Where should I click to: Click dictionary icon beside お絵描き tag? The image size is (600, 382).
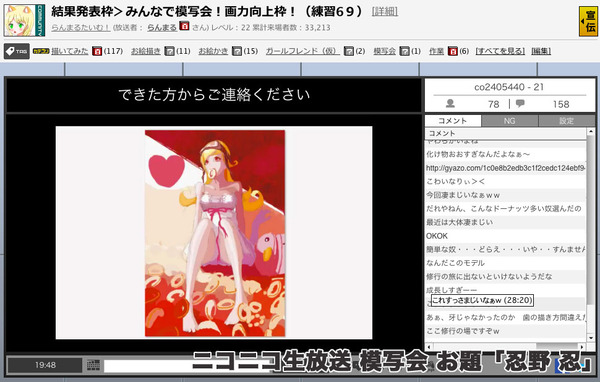pyautogui.click(x=169, y=51)
